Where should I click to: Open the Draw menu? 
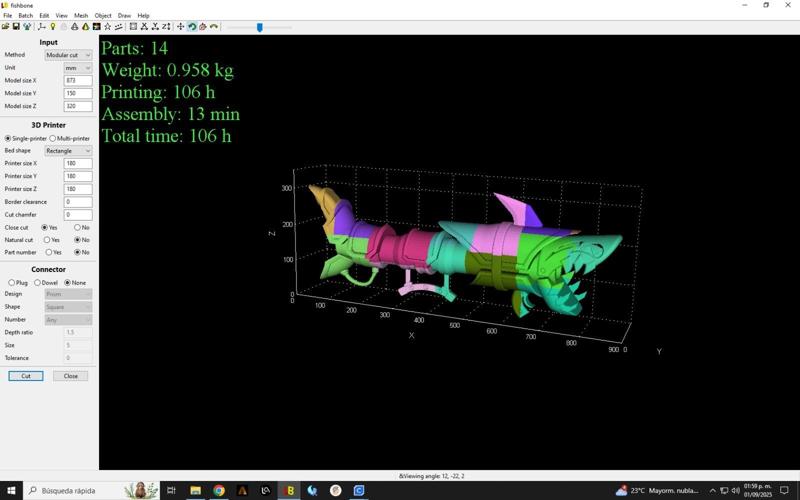coord(124,16)
